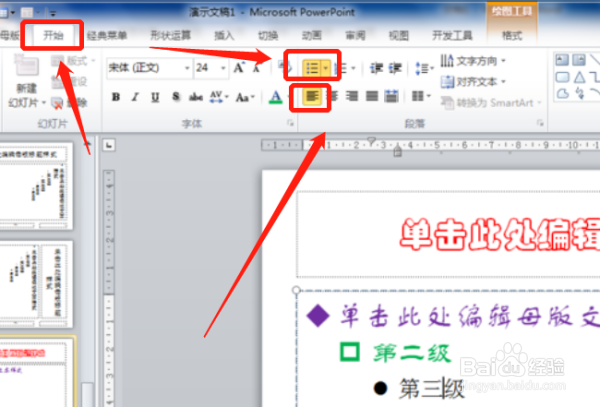Open the Paragraph (段落) dialog launcher

point(540,123)
